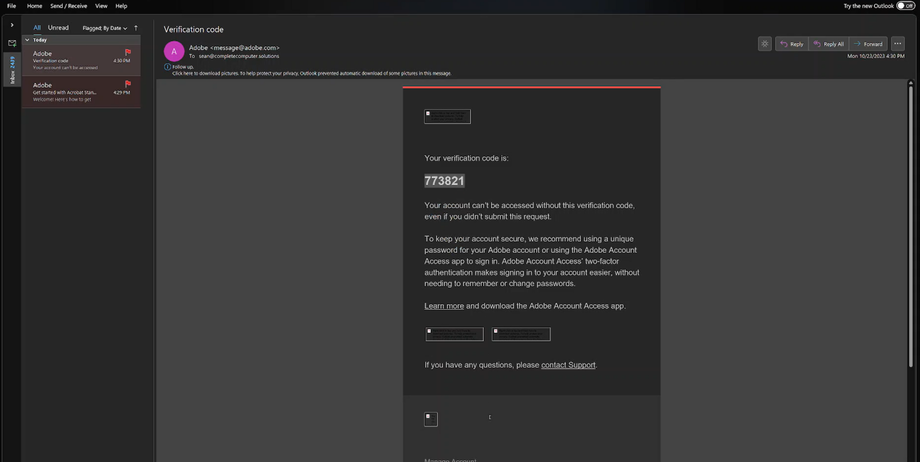This screenshot has width=920, height=462.
Task: Open the Send / Receive tab
Action: tap(69, 6)
